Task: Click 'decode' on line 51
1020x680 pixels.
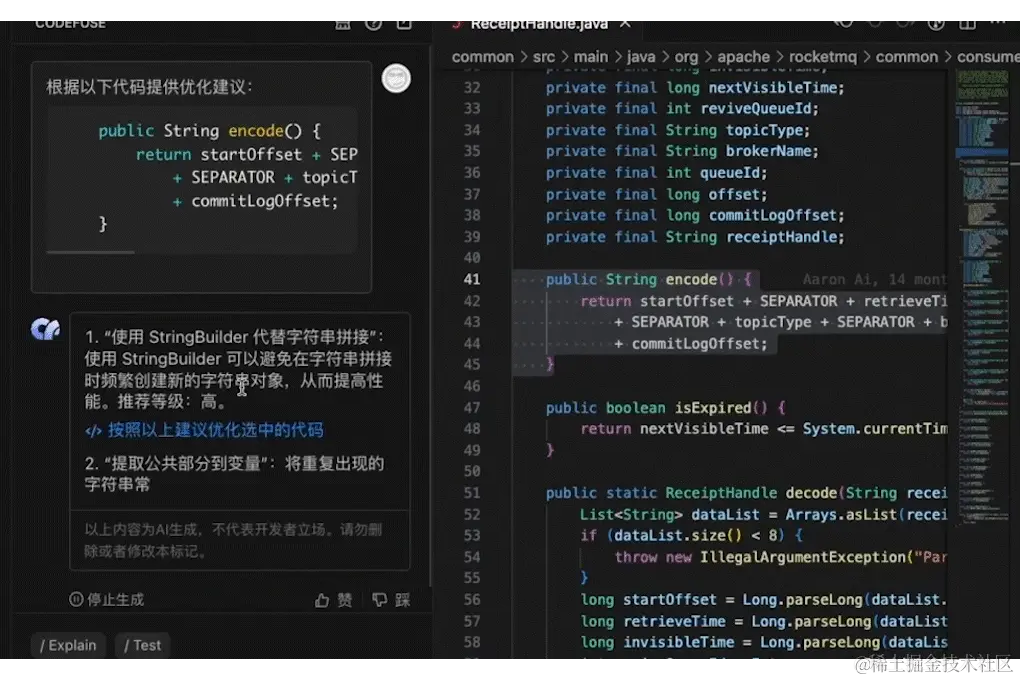Action: click(x=811, y=493)
